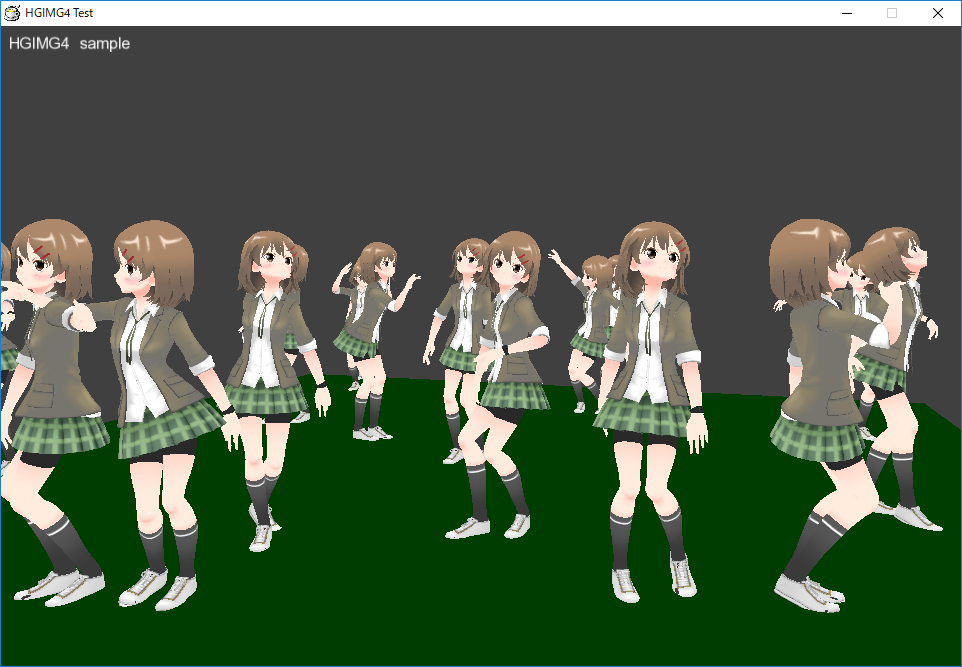The width and height of the screenshot is (962, 667).
Task: Click the disabled maximize button
Action: pos(892,13)
